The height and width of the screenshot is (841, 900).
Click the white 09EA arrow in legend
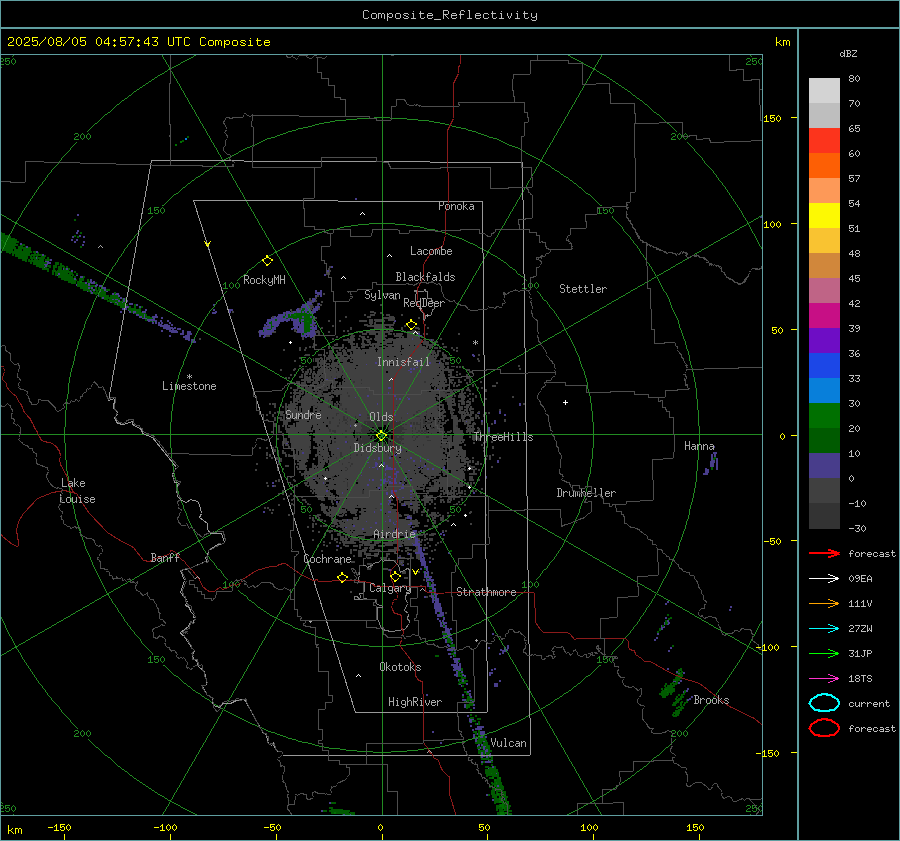point(824,578)
